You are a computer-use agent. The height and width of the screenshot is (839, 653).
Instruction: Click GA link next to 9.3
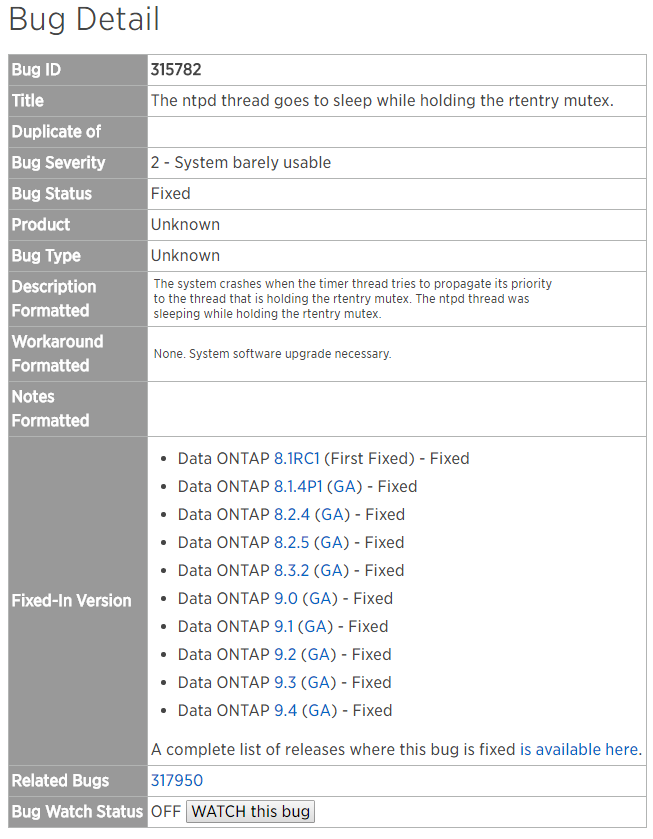tap(318, 682)
